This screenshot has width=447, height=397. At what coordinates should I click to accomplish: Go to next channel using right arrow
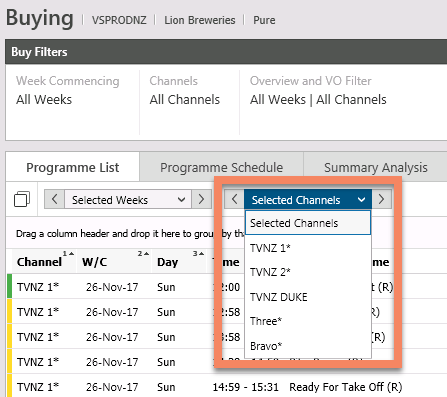[x=381, y=199]
